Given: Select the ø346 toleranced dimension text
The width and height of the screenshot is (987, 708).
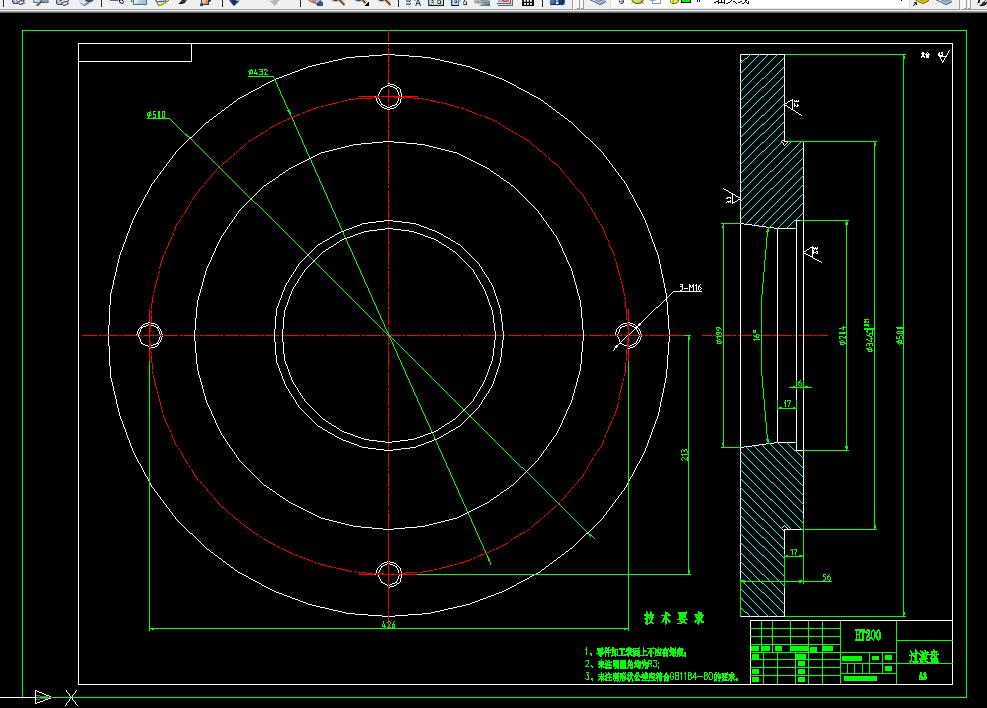Looking at the screenshot, I should [869, 336].
